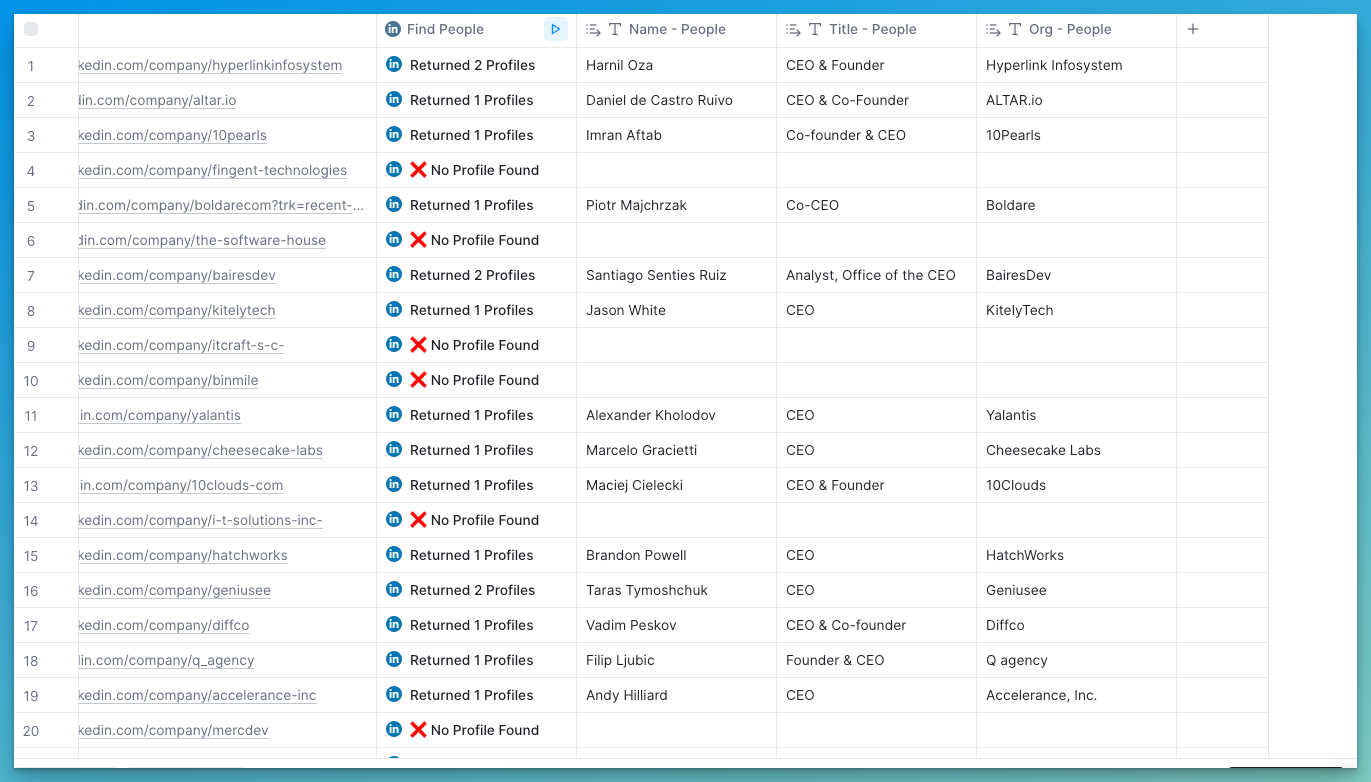Click the LinkedIn icon in the yalantis row

(x=394, y=415)
